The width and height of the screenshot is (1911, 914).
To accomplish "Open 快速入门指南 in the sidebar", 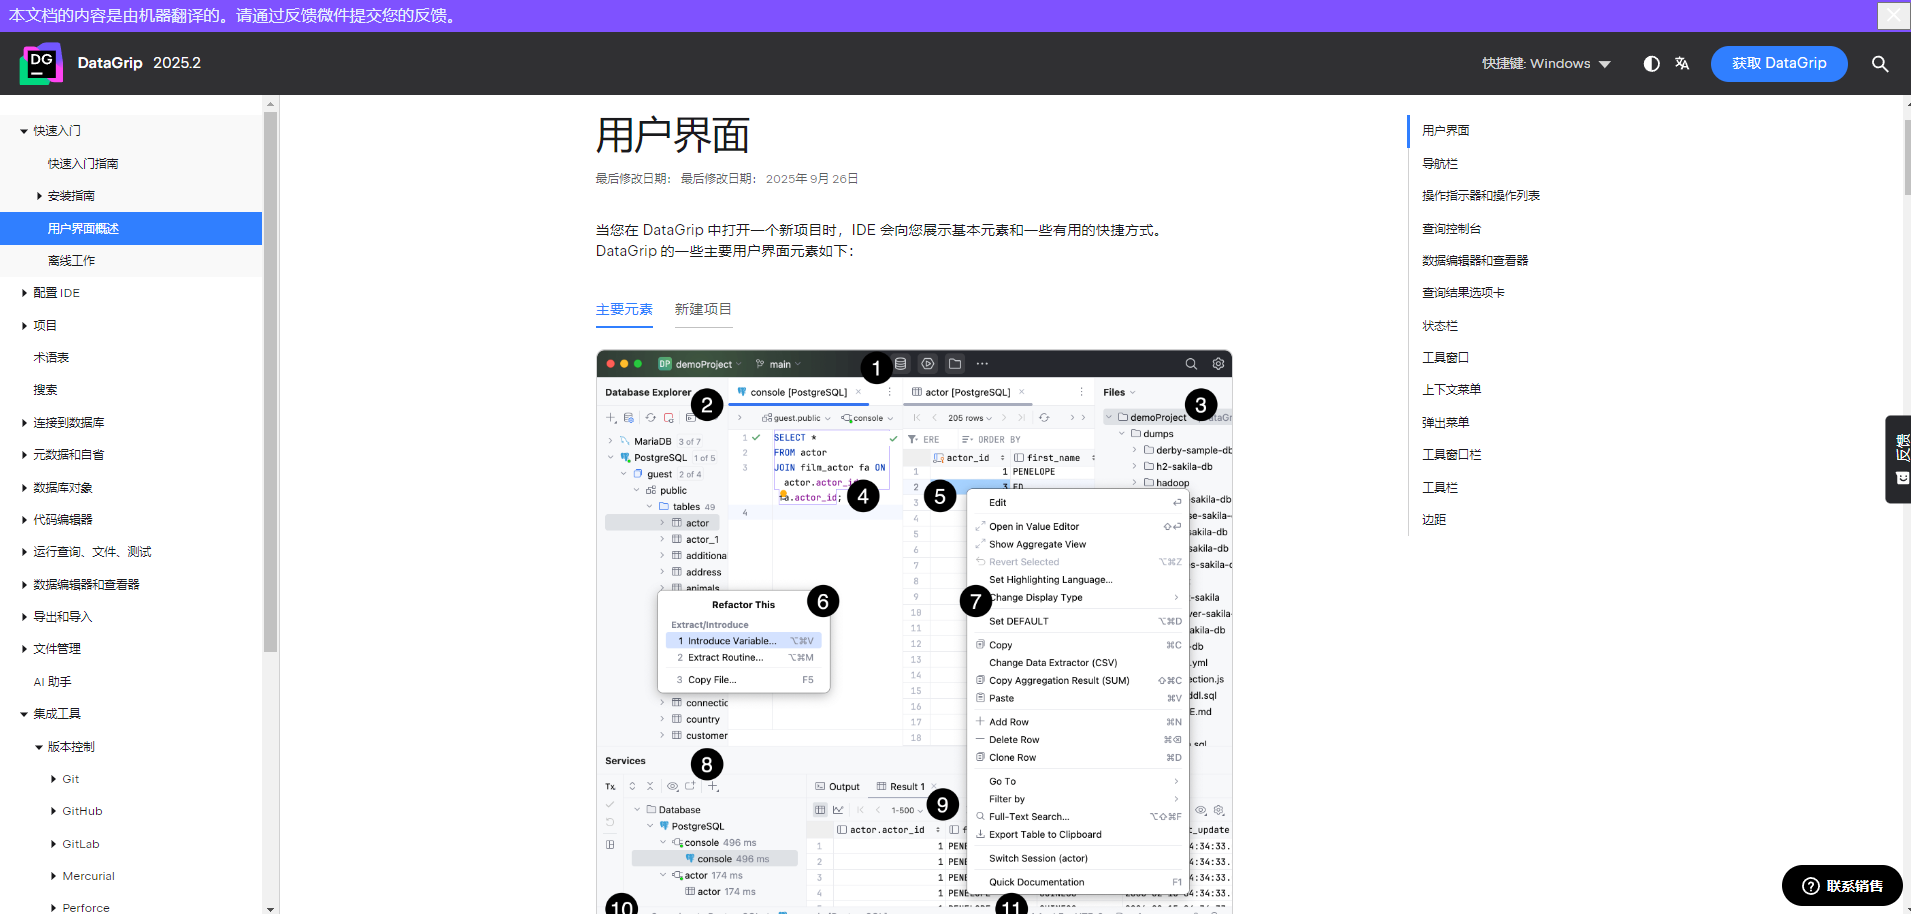I will (83, 164).
